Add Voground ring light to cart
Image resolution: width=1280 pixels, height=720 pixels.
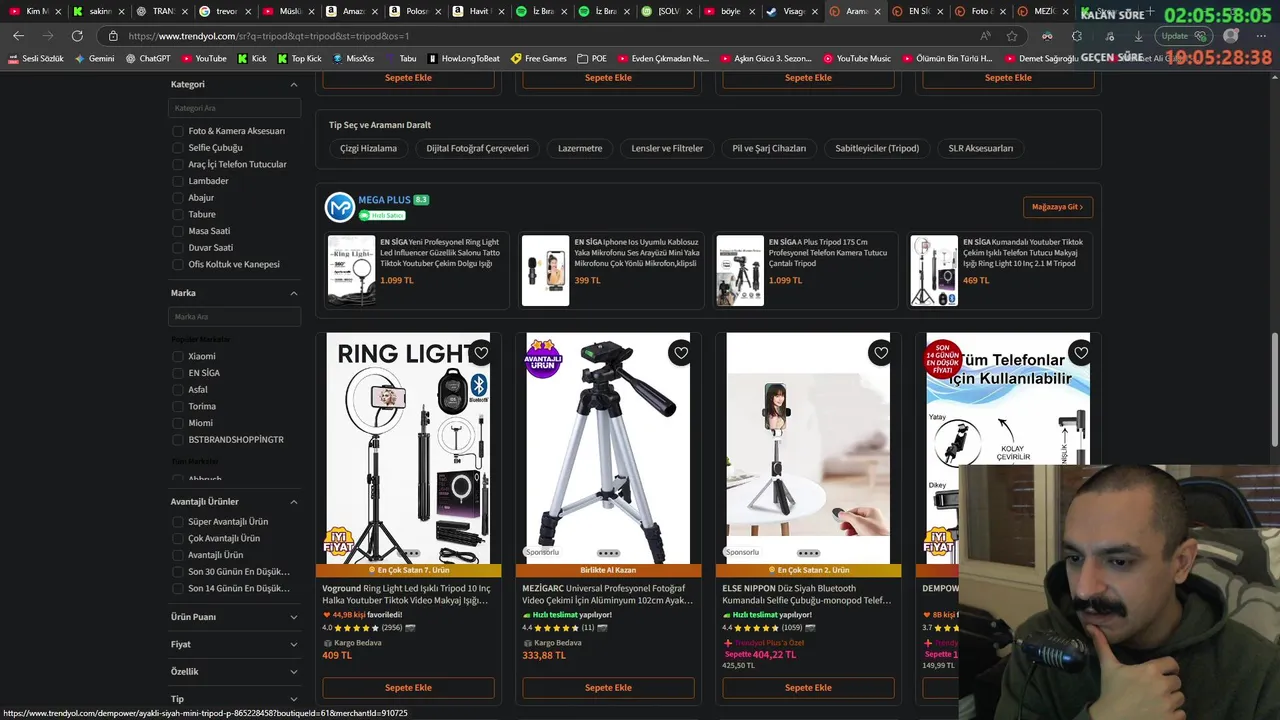point(408,688)
